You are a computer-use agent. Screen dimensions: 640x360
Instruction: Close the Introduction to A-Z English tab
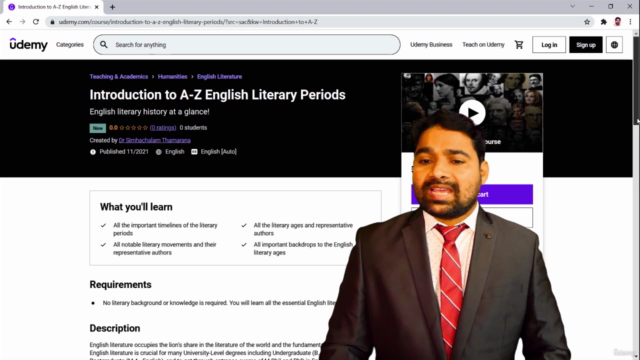pos(97,7)
